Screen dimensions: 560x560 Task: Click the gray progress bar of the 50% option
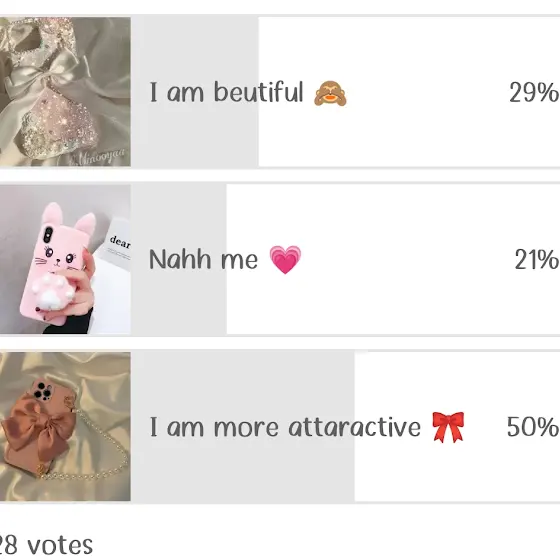point(243,426)
